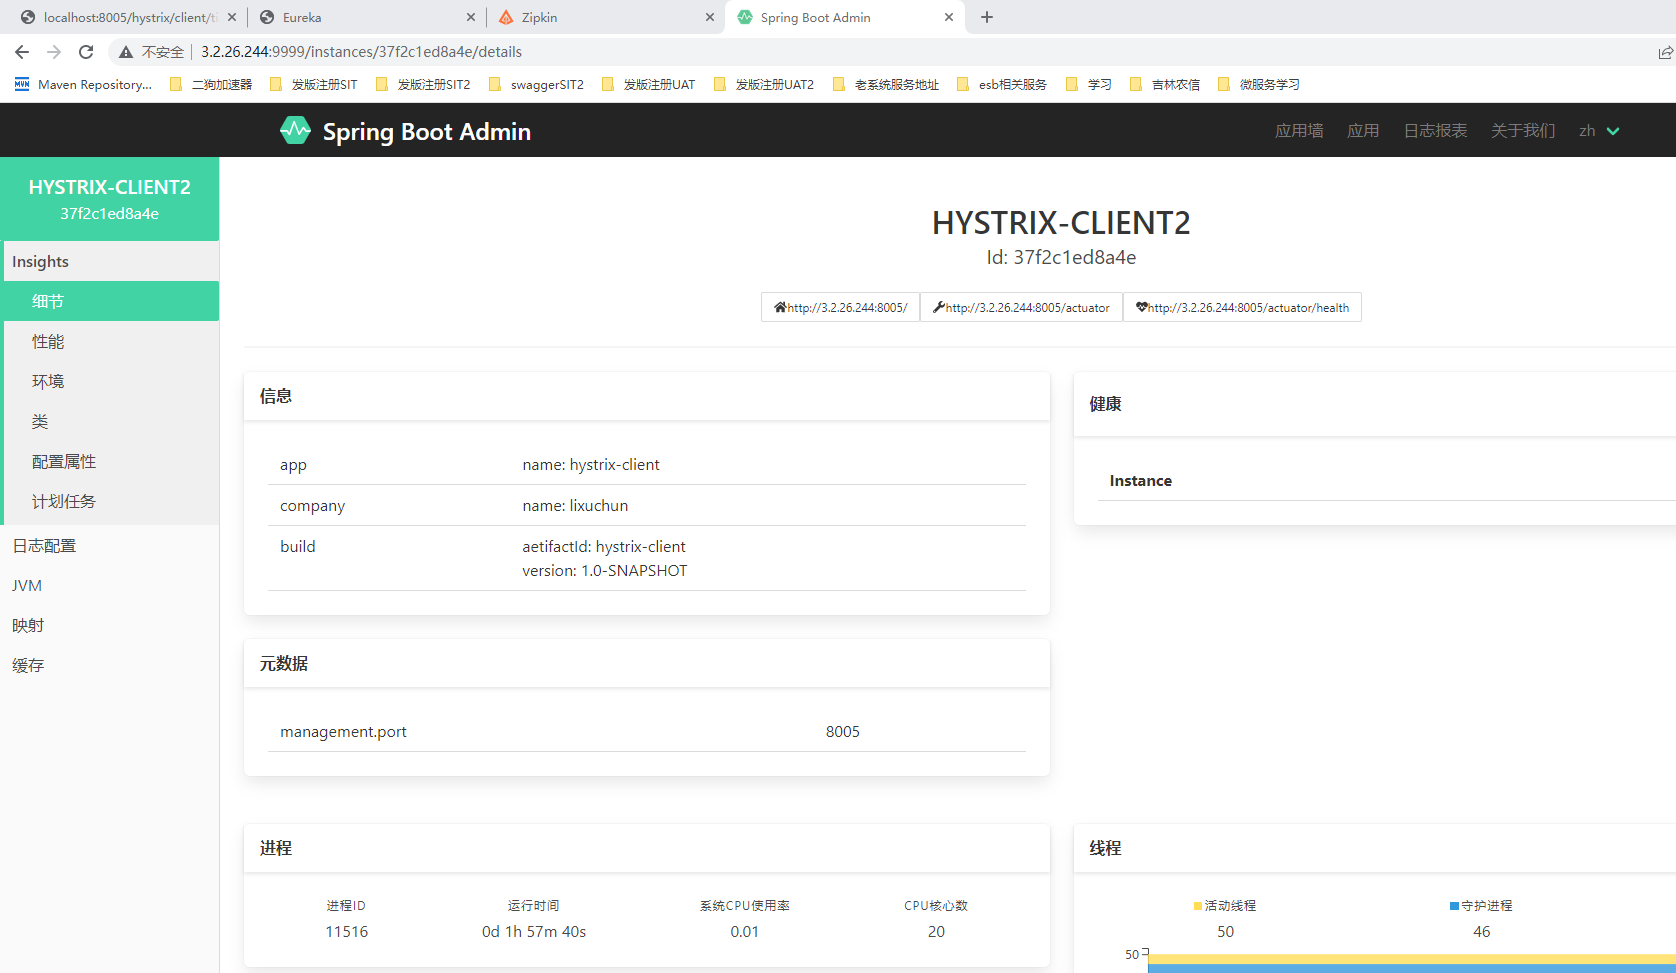Go back with the browser back arrow

tap(22, 52)
